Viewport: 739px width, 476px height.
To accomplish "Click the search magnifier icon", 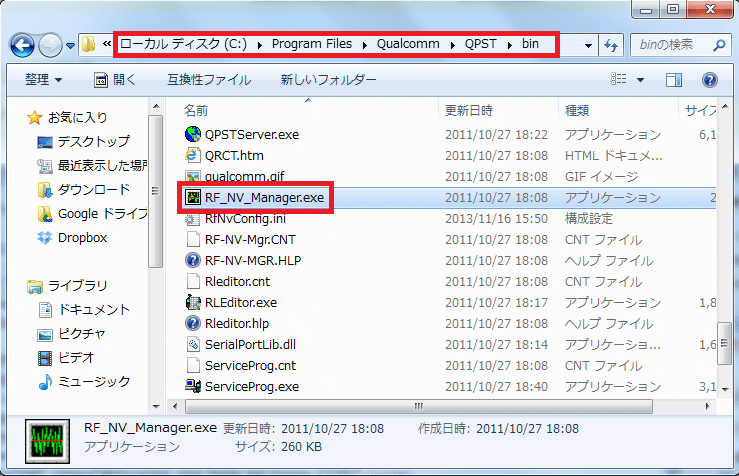I will click(719, 45).
